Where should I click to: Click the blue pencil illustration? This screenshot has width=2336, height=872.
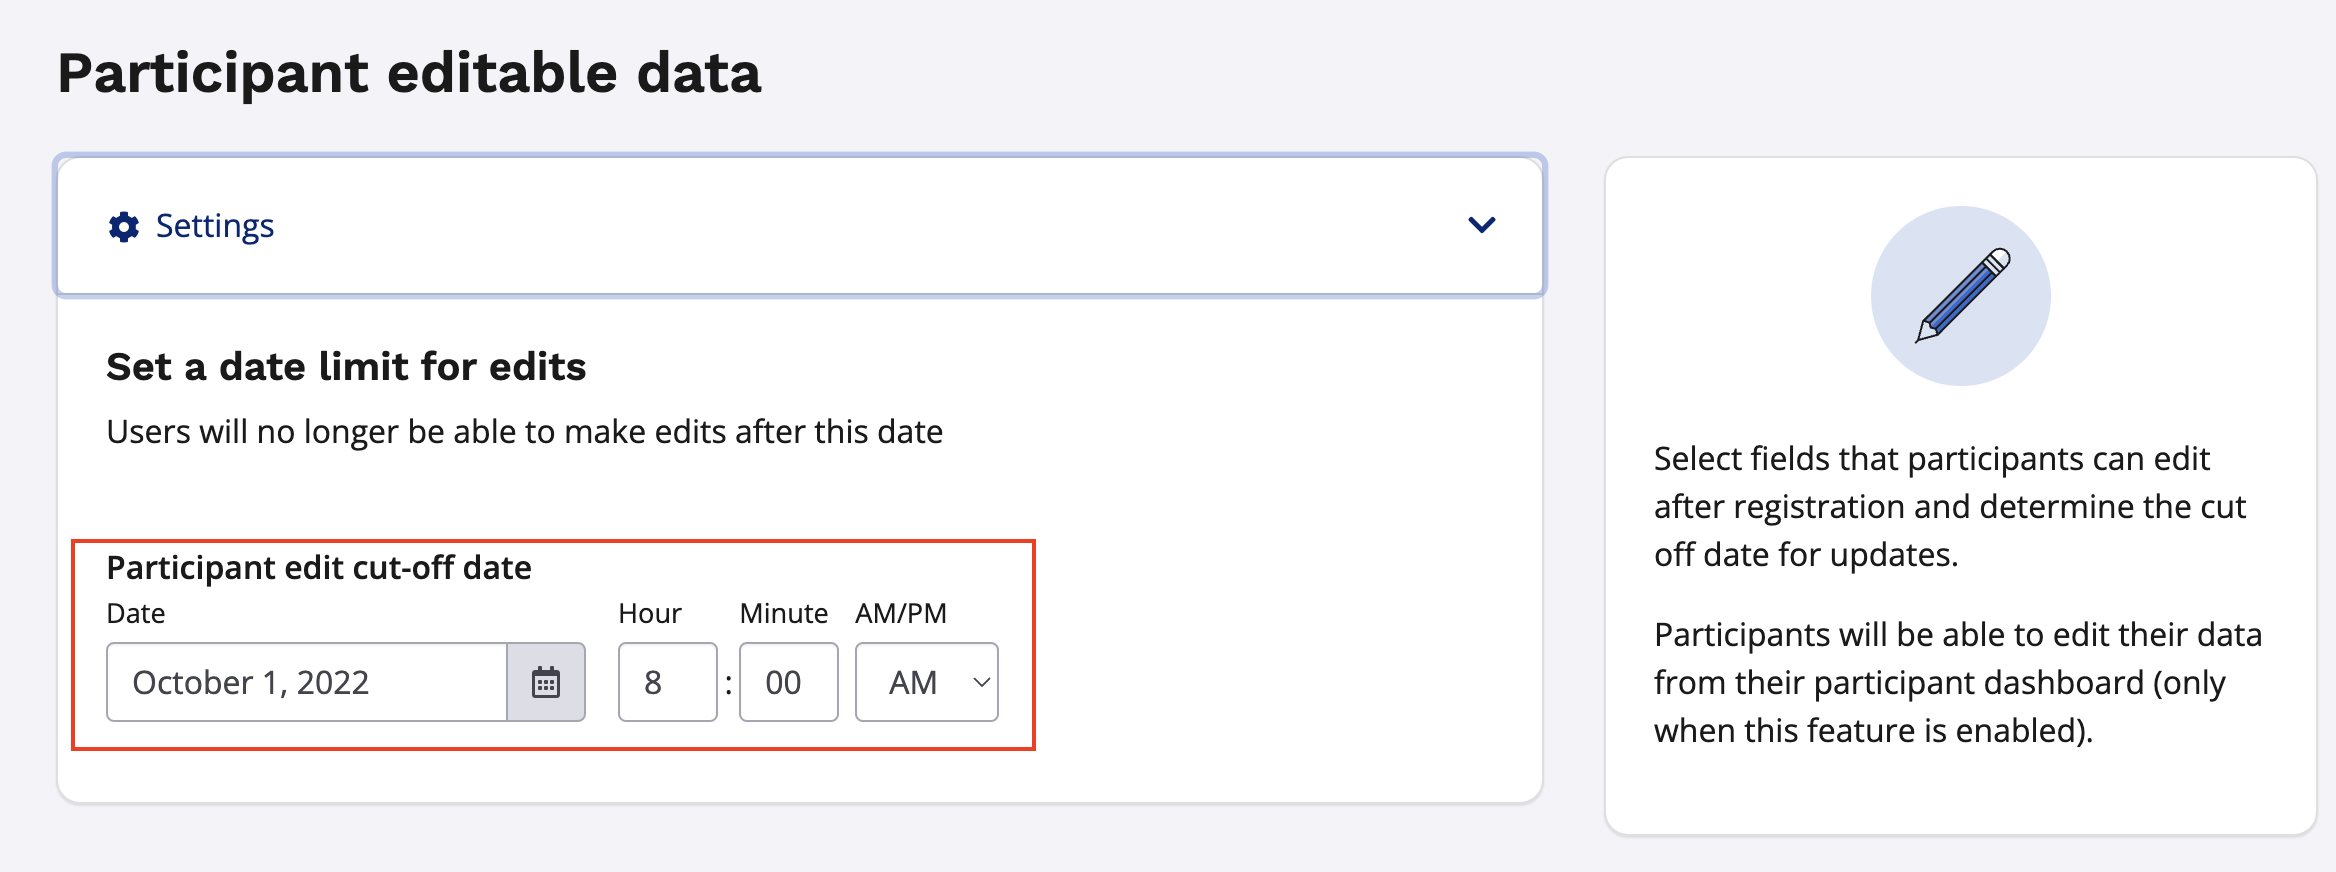[x=1961, y=296]
